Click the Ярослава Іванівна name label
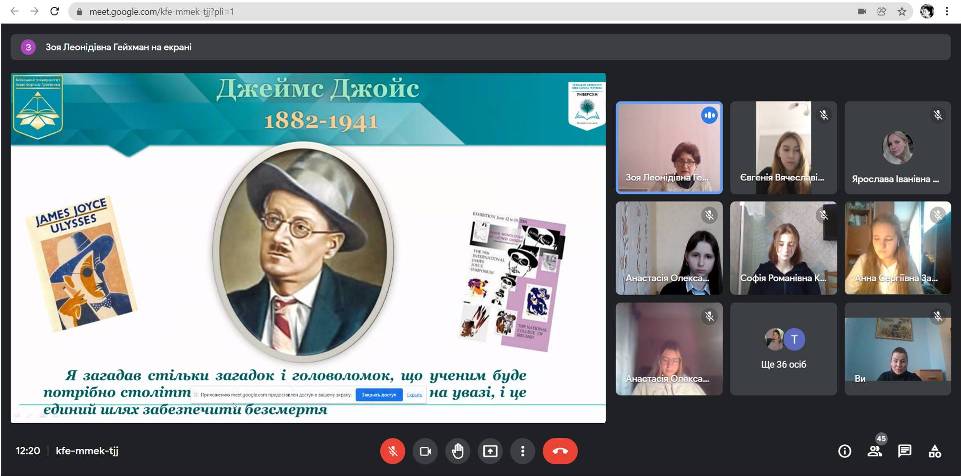Image resolution: width=961 pixels, height=476 pixels. (x=895, y=179)
